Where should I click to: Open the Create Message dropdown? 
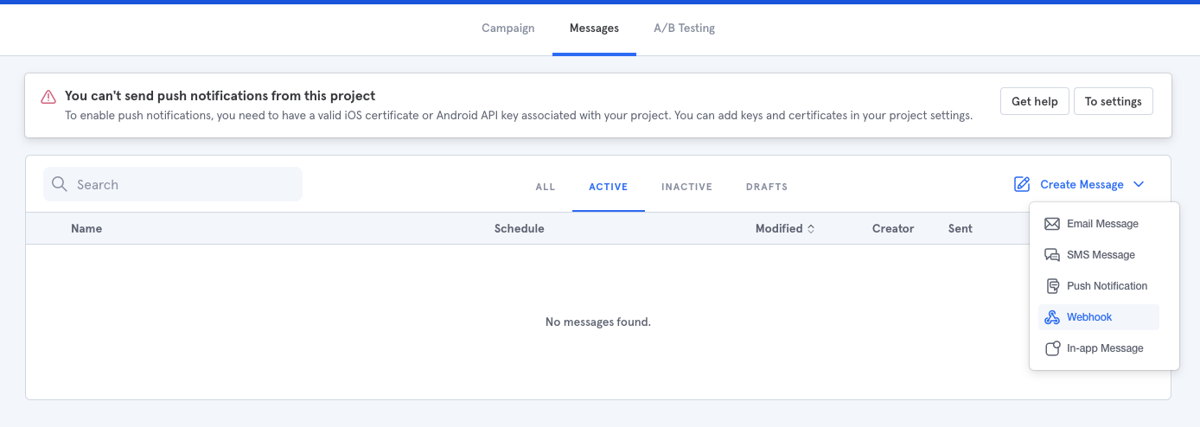[1079, 184]
